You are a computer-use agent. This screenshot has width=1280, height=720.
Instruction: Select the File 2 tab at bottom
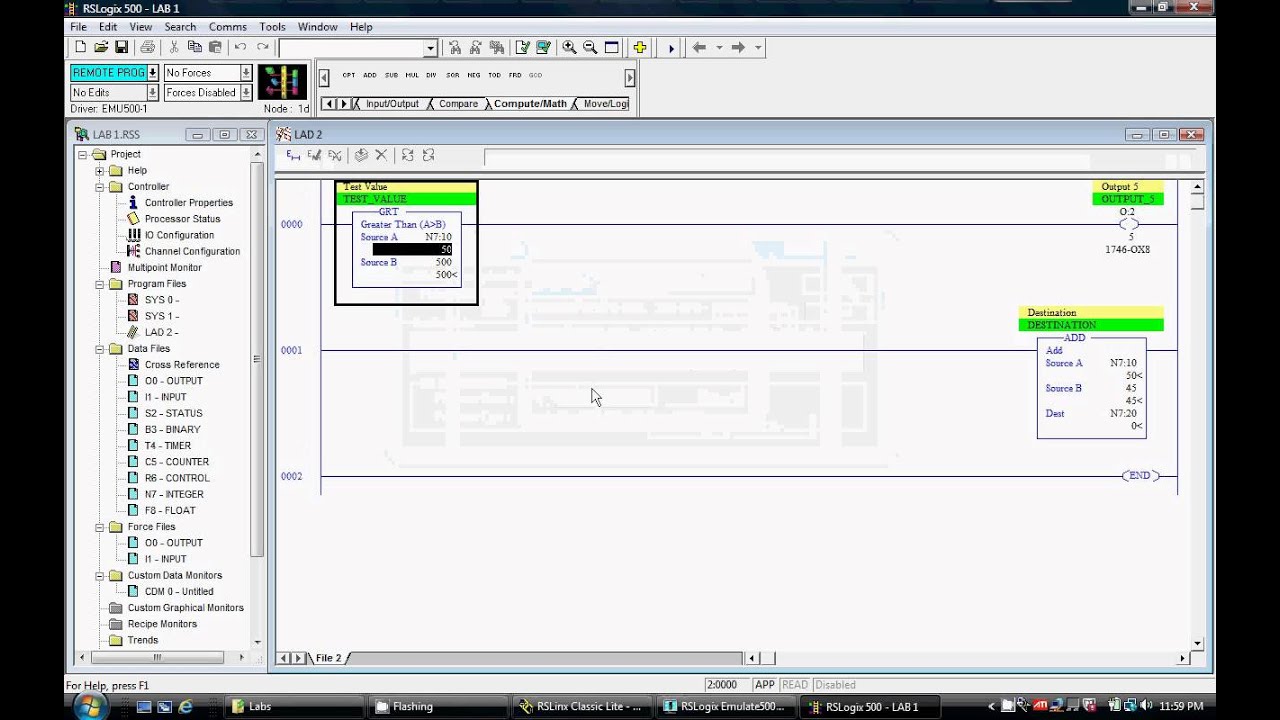tap(328, 658)
